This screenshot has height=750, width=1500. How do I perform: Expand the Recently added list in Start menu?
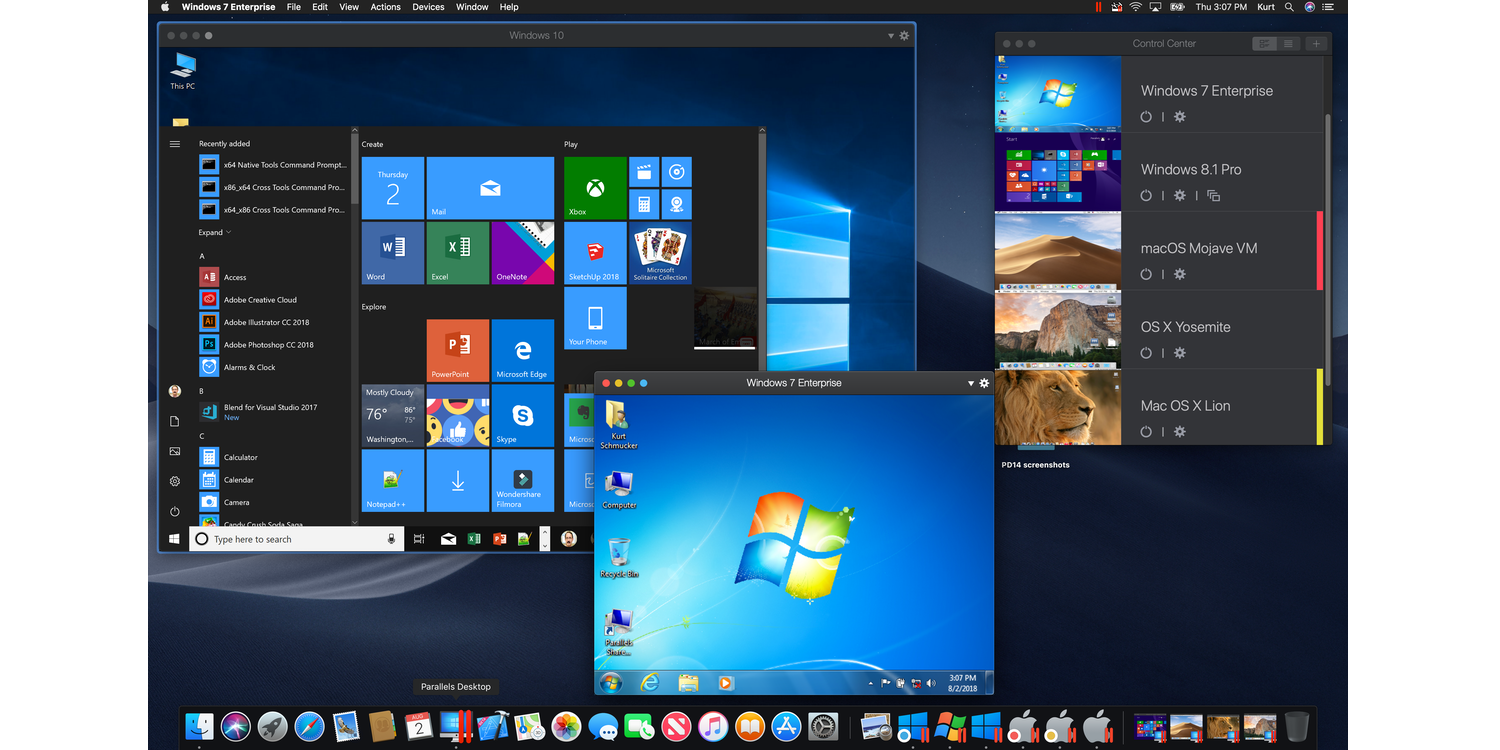click(x=214, y=232)
